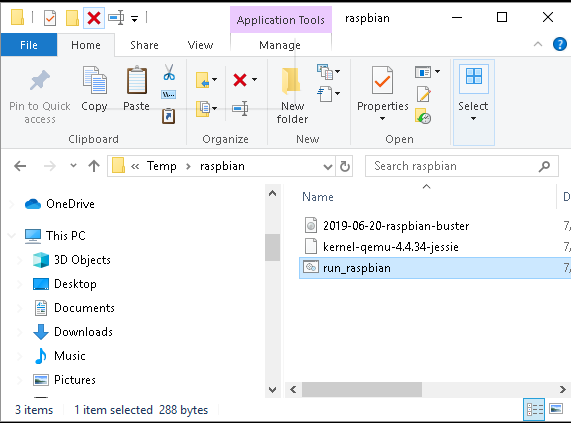Click quick access red Delete icon
Screen dimensions: 571x423
[94, 18]
